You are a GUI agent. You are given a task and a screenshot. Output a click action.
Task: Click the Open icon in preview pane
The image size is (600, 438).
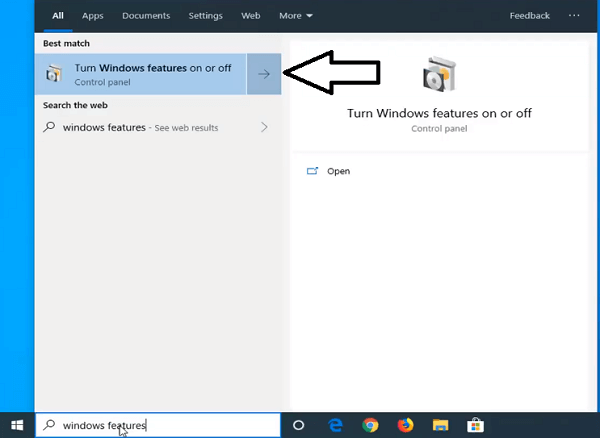point(312,171)
